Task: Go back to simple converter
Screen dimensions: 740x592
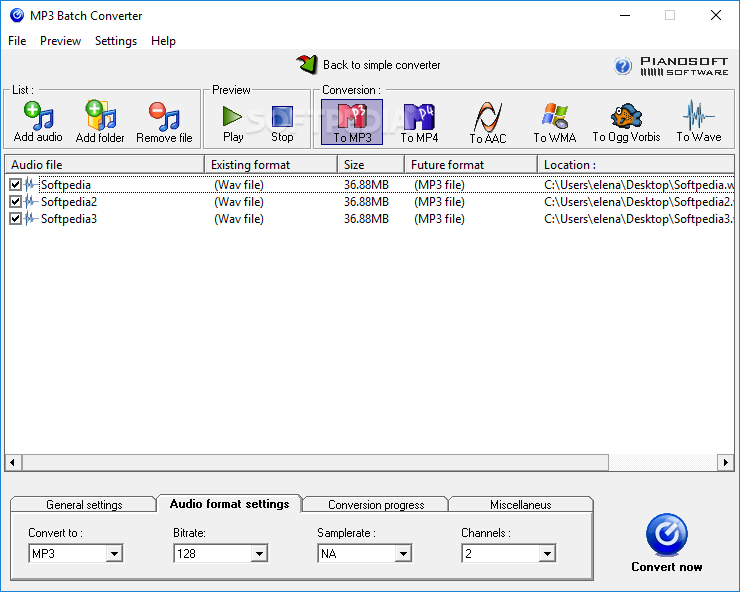Action: 369,65
